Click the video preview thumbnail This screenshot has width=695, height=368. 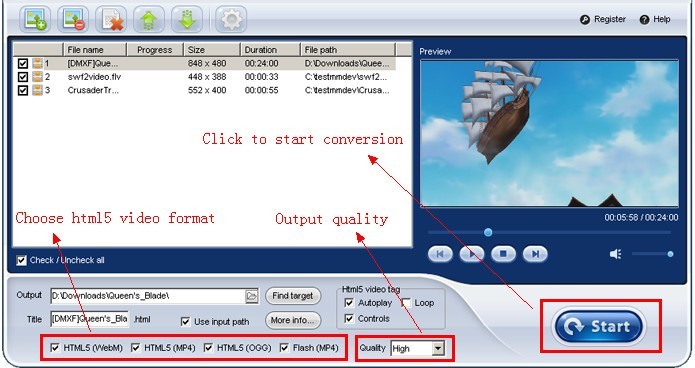549,133
